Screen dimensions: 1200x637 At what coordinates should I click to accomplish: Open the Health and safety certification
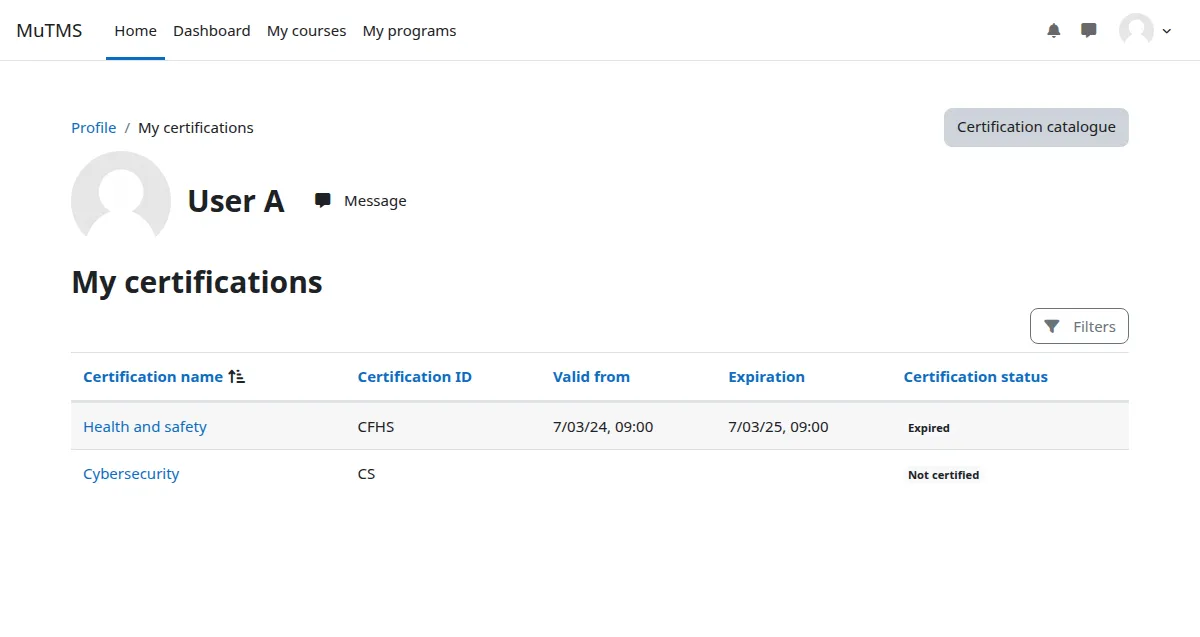(x=144, y=426)
